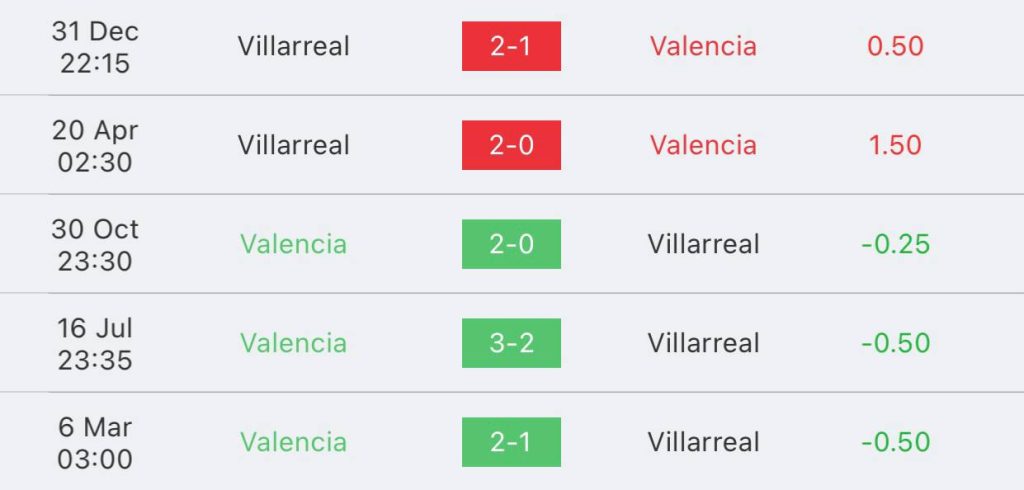
Task: Click the -0.25 handicap value
Action: (895, 244)
